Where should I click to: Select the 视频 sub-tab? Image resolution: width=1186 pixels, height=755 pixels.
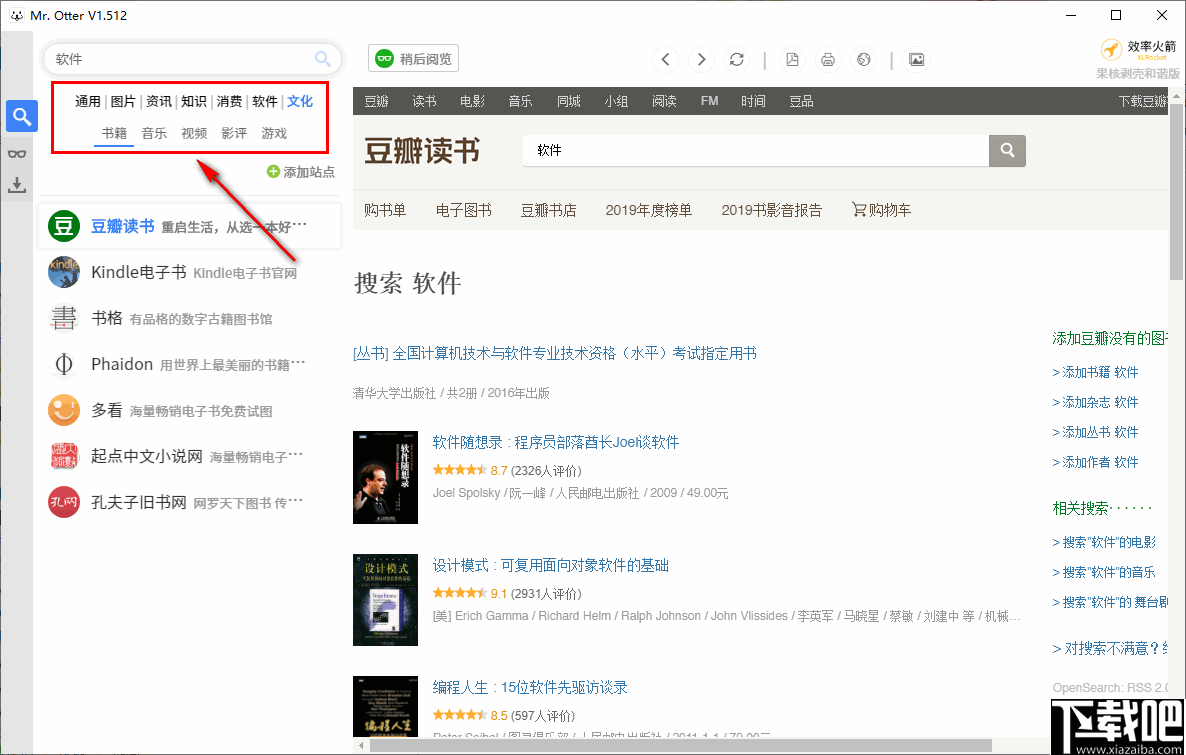(194, 133)
